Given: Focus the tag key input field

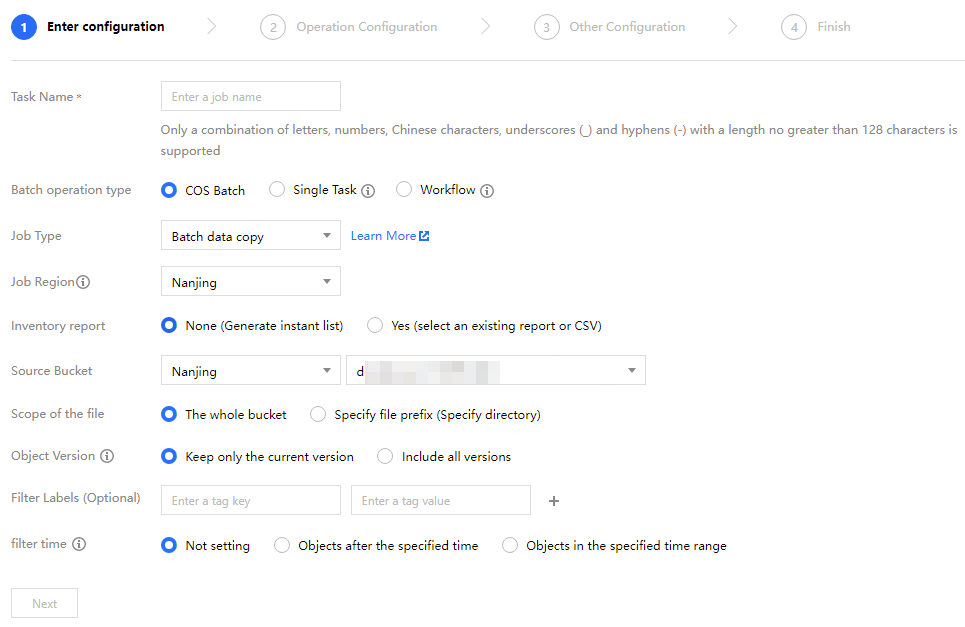Looking at the screenshot, I should pos(250,500).
